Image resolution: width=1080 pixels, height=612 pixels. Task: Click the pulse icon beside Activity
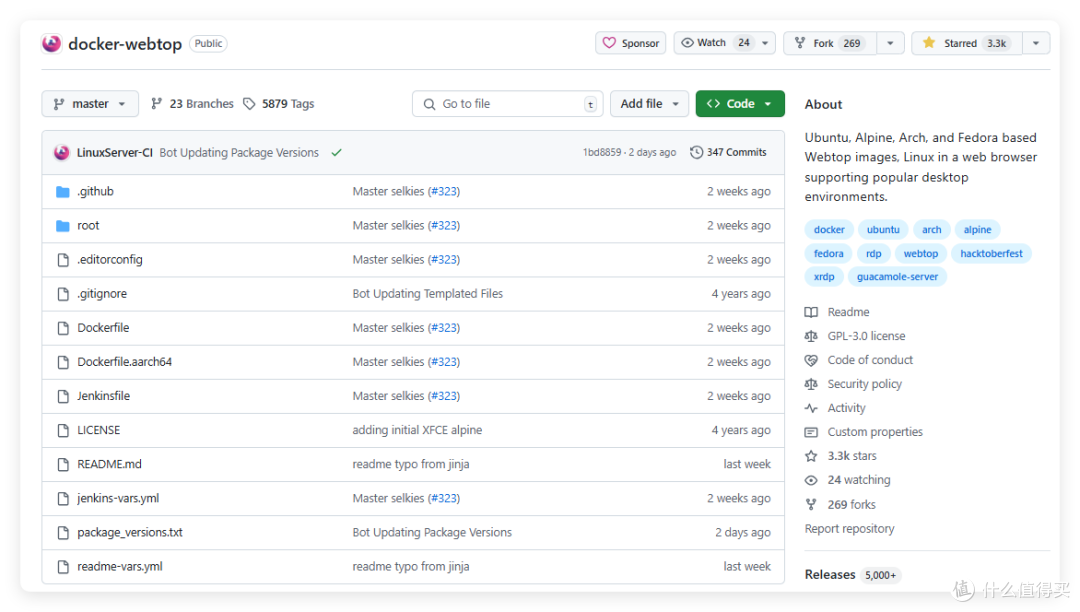click(811, 408)
